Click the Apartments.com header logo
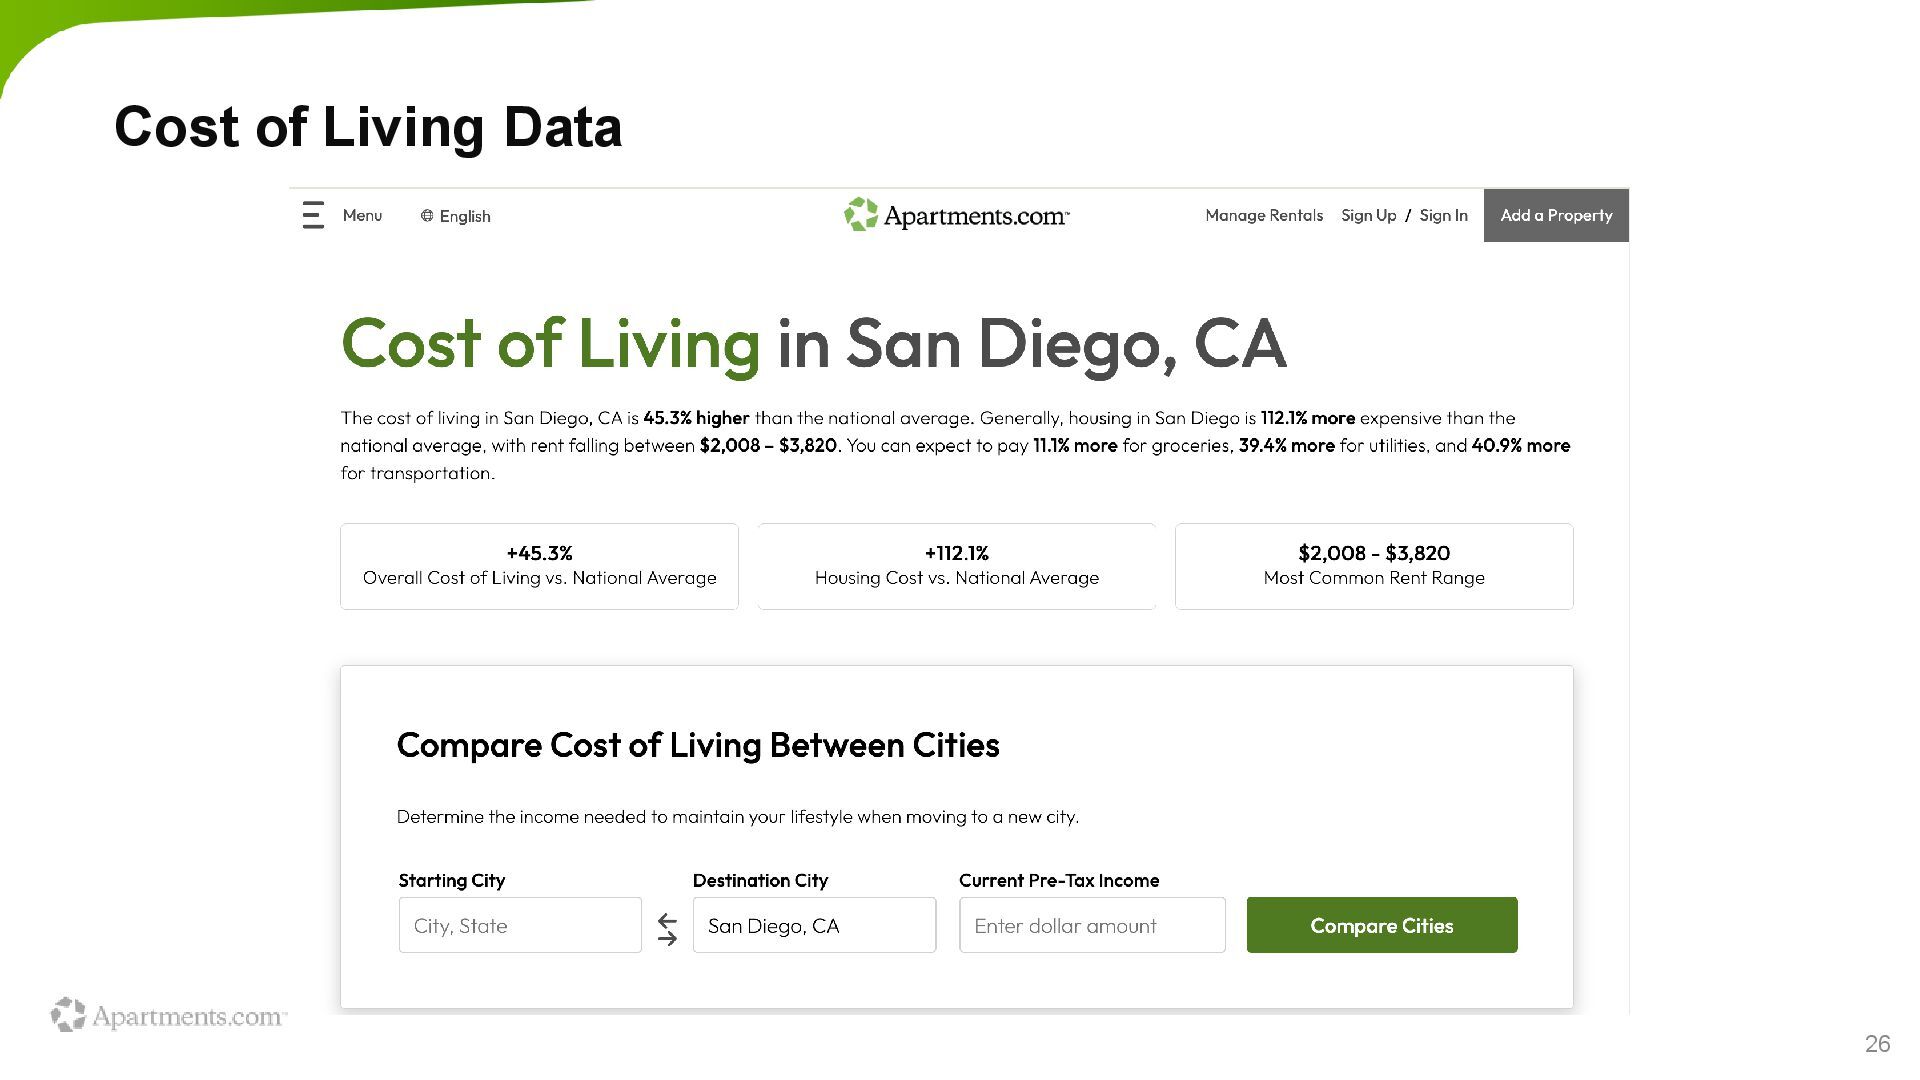 coord(956,214)
